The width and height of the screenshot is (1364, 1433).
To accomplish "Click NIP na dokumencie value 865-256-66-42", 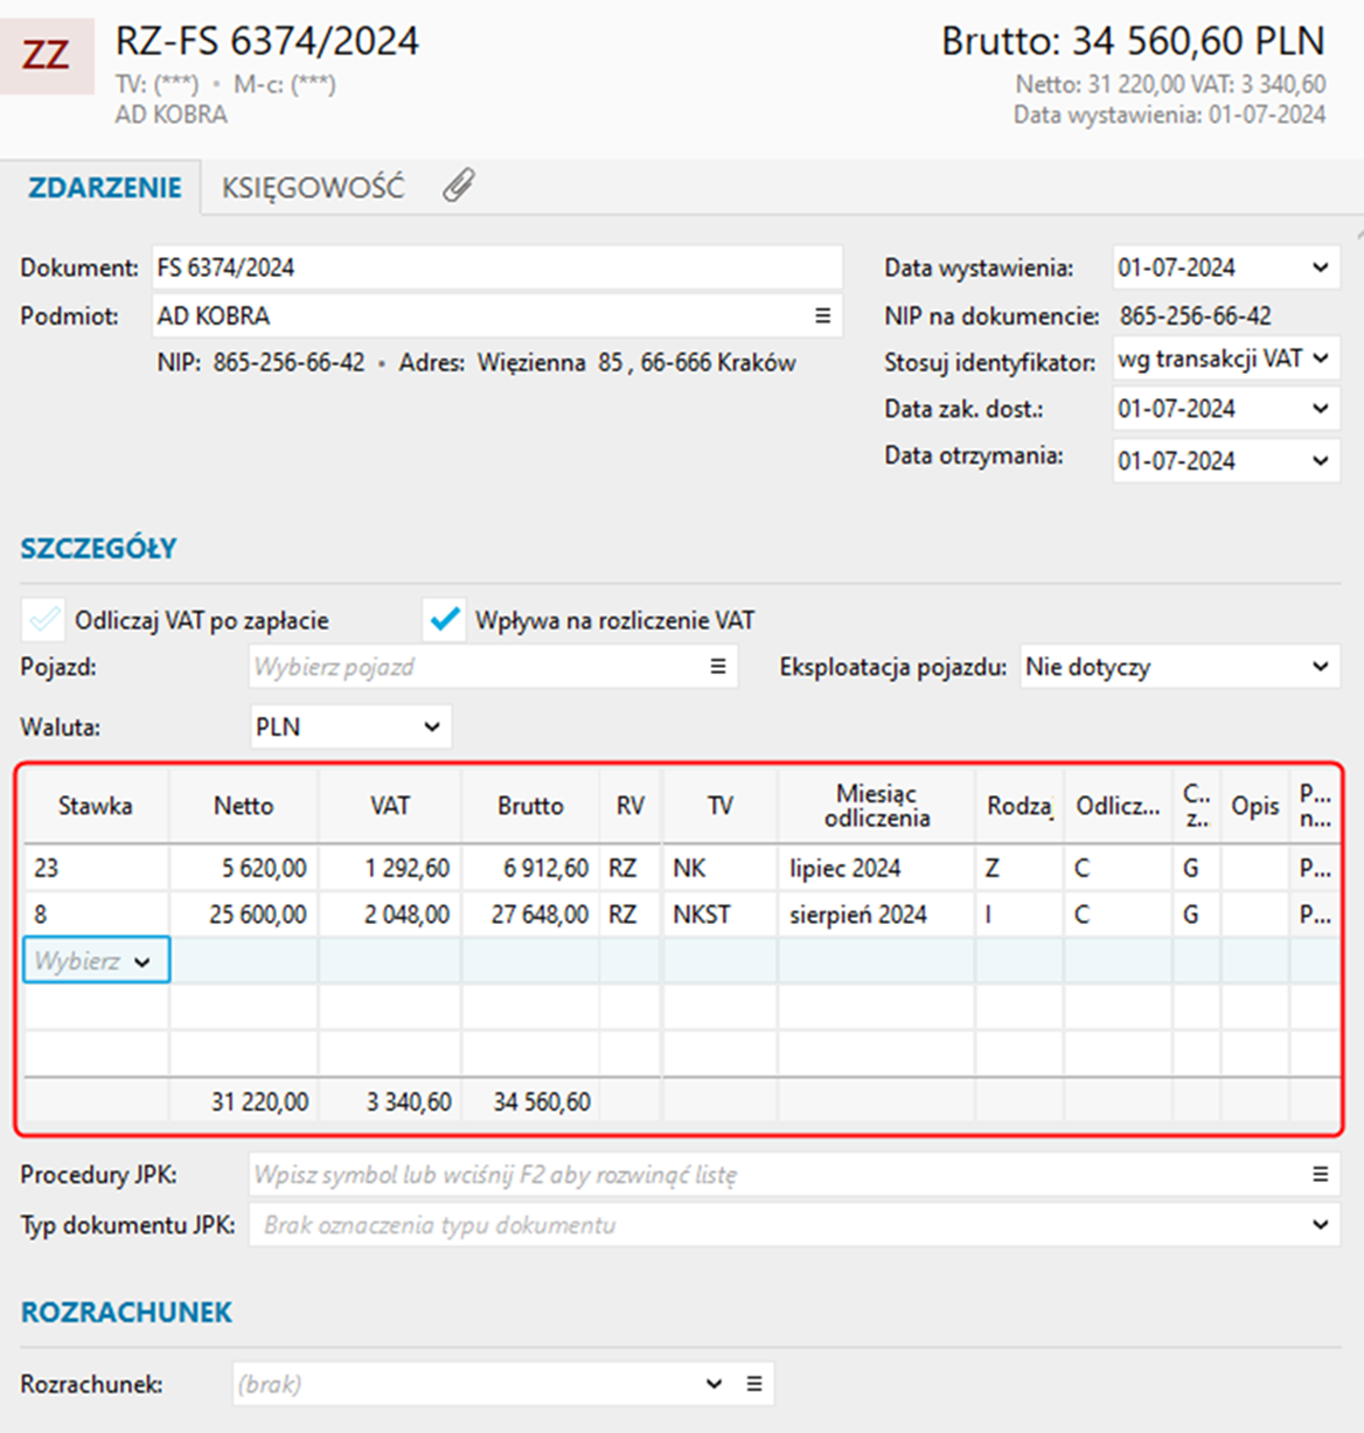I will click(1195, 316).
